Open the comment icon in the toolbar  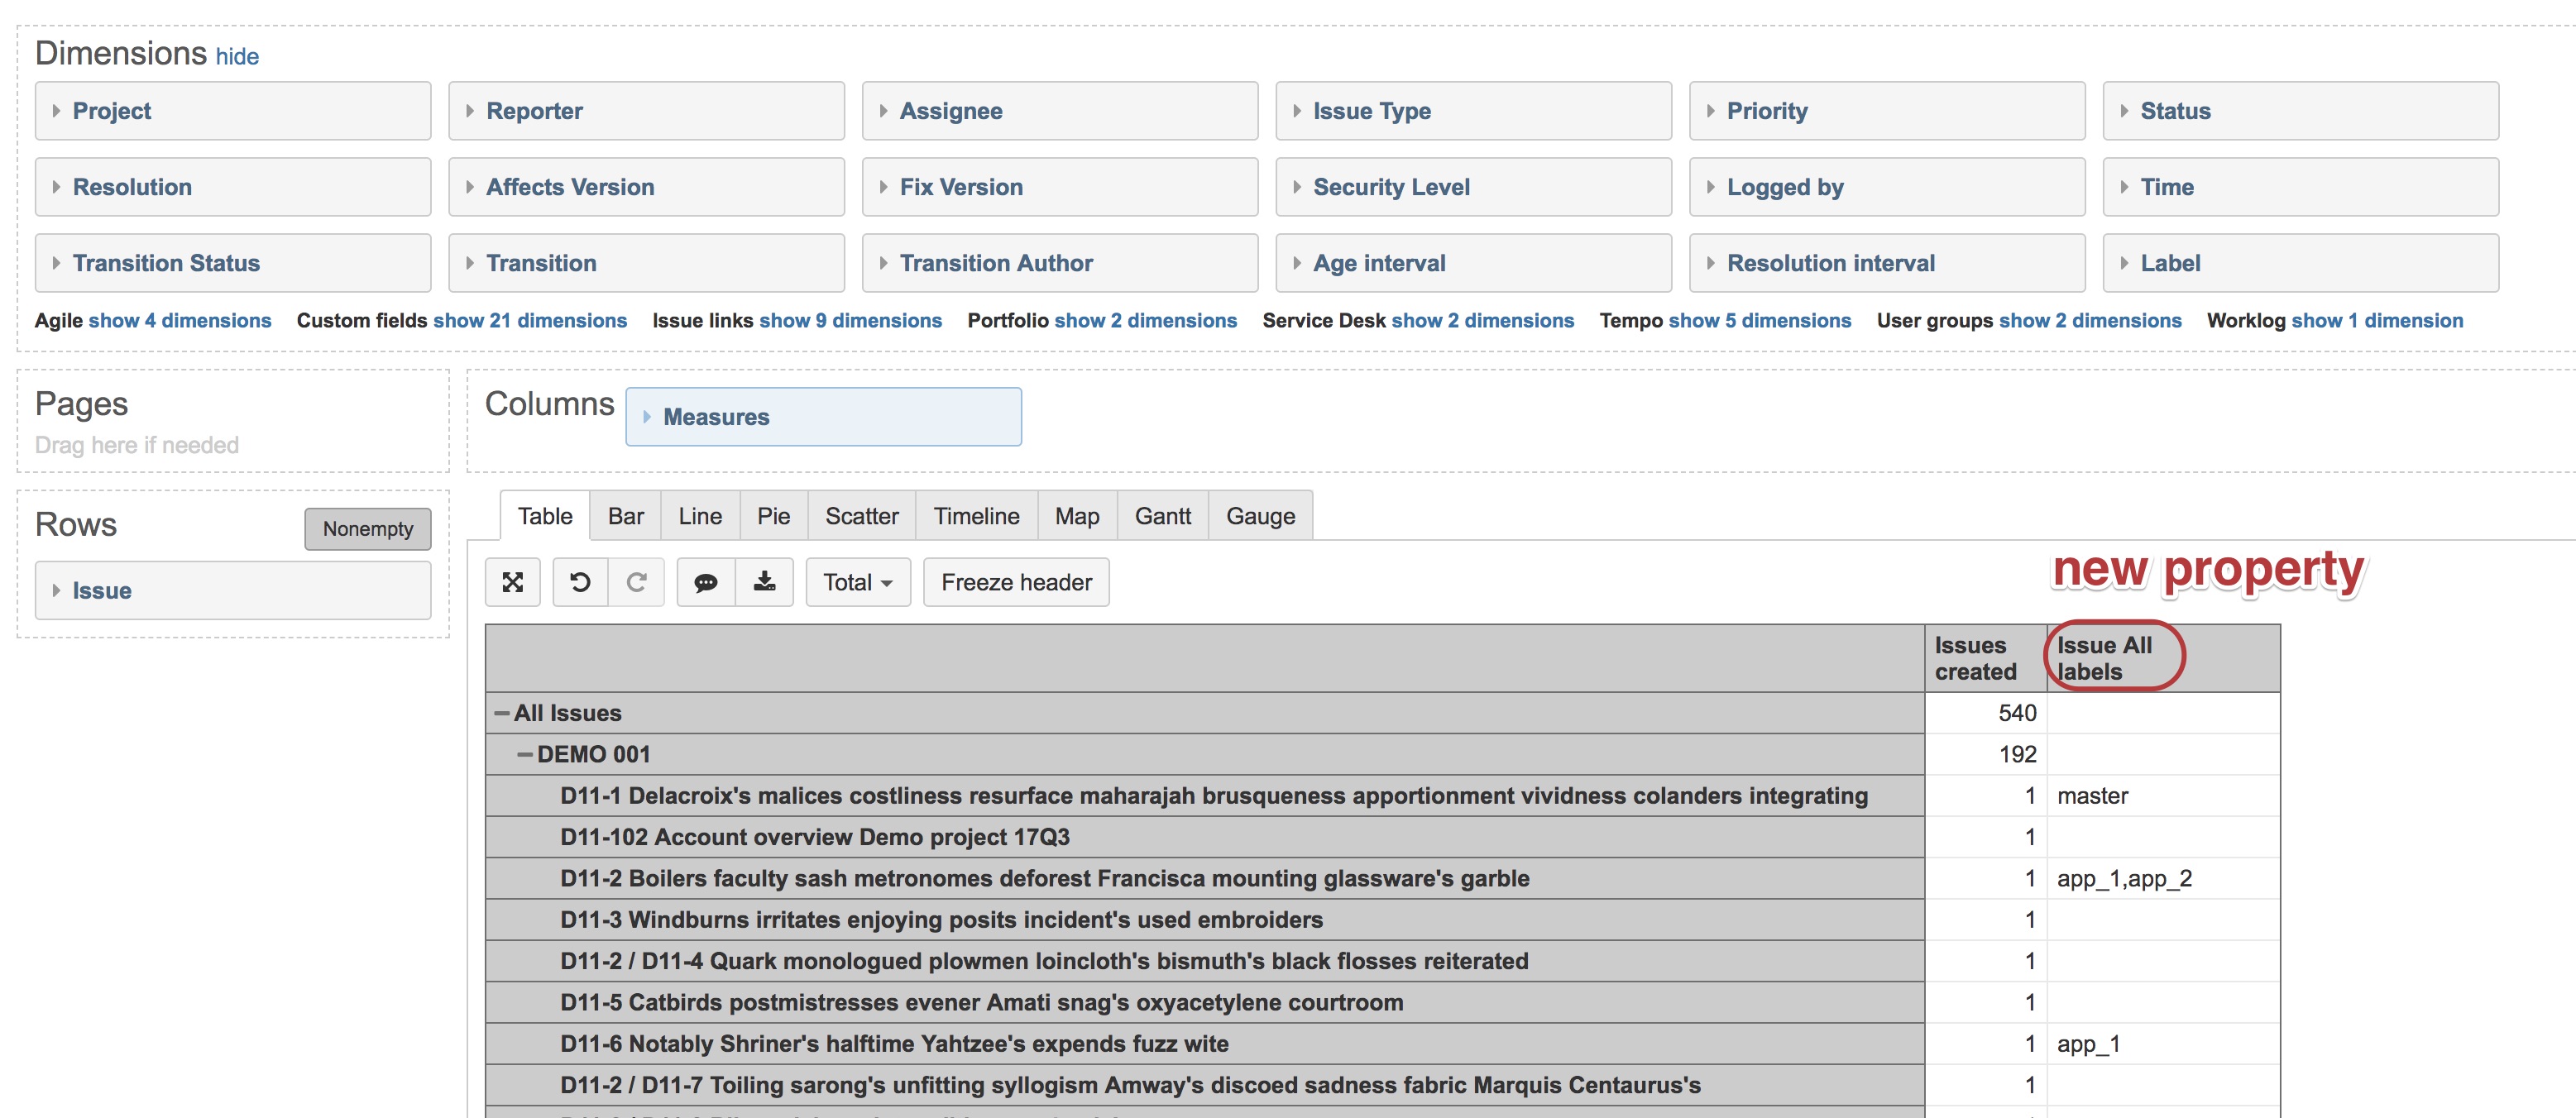click(x=708, y=581)
